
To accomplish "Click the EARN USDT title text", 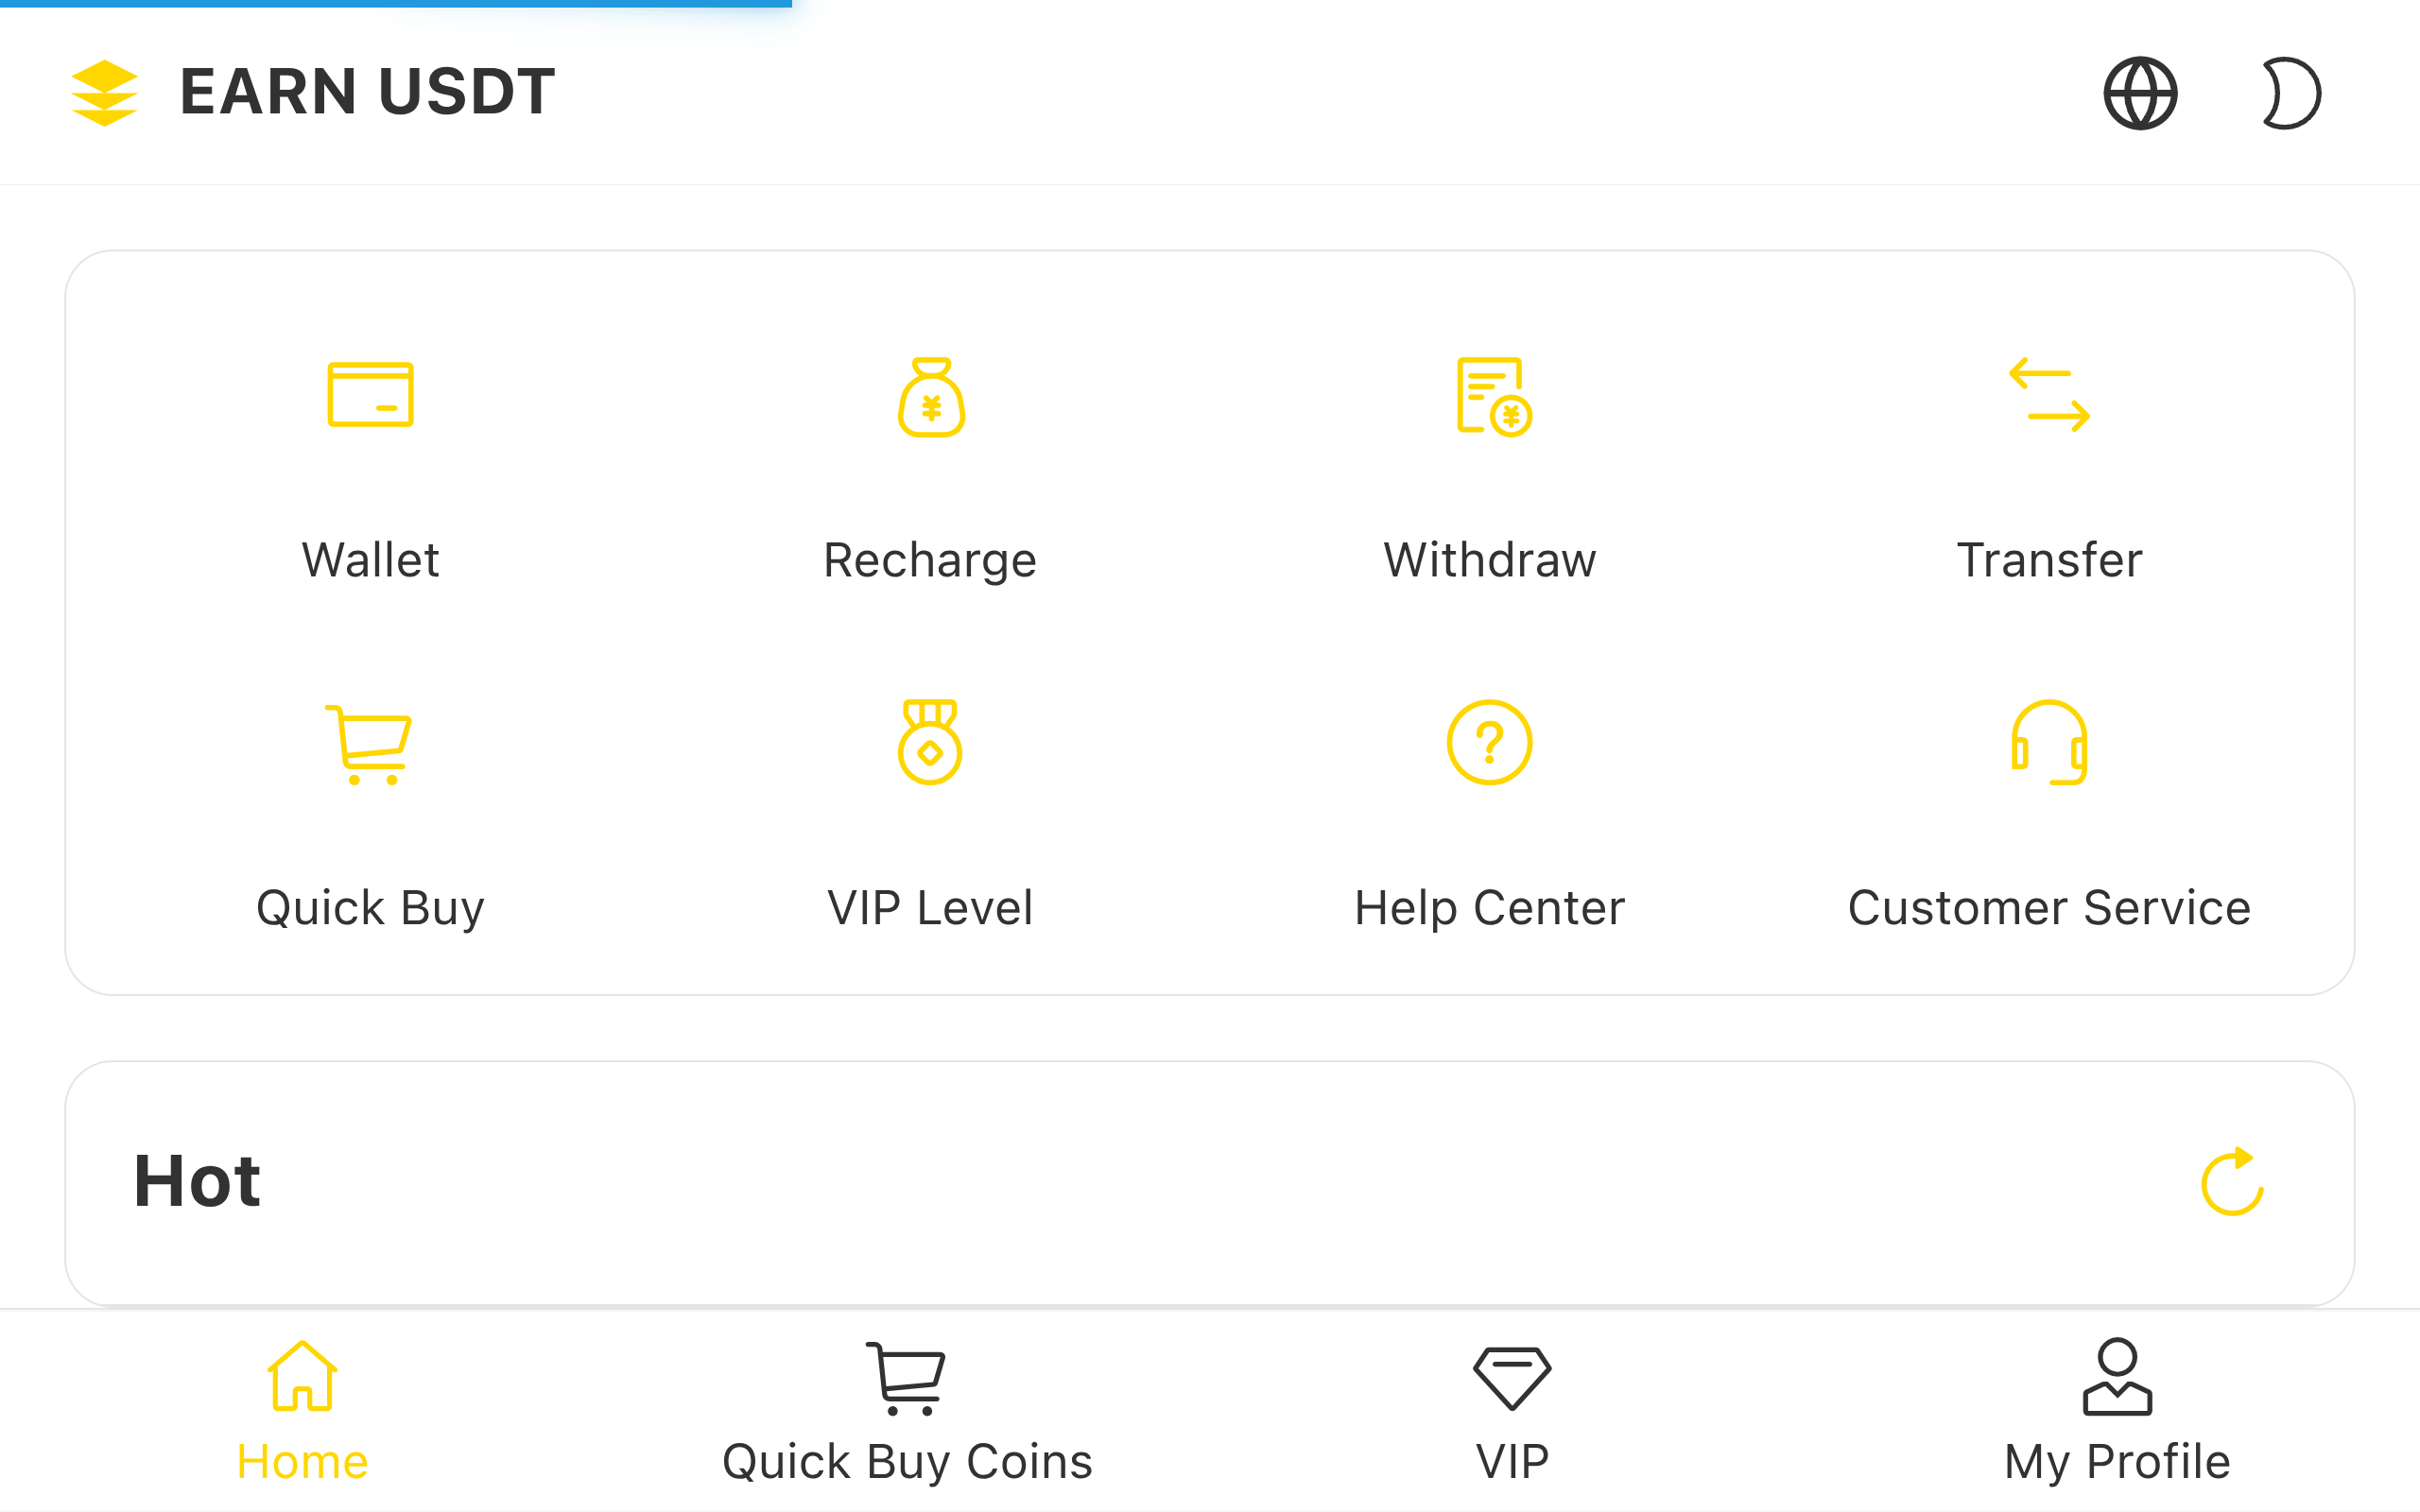I will [x=367, y=92].
